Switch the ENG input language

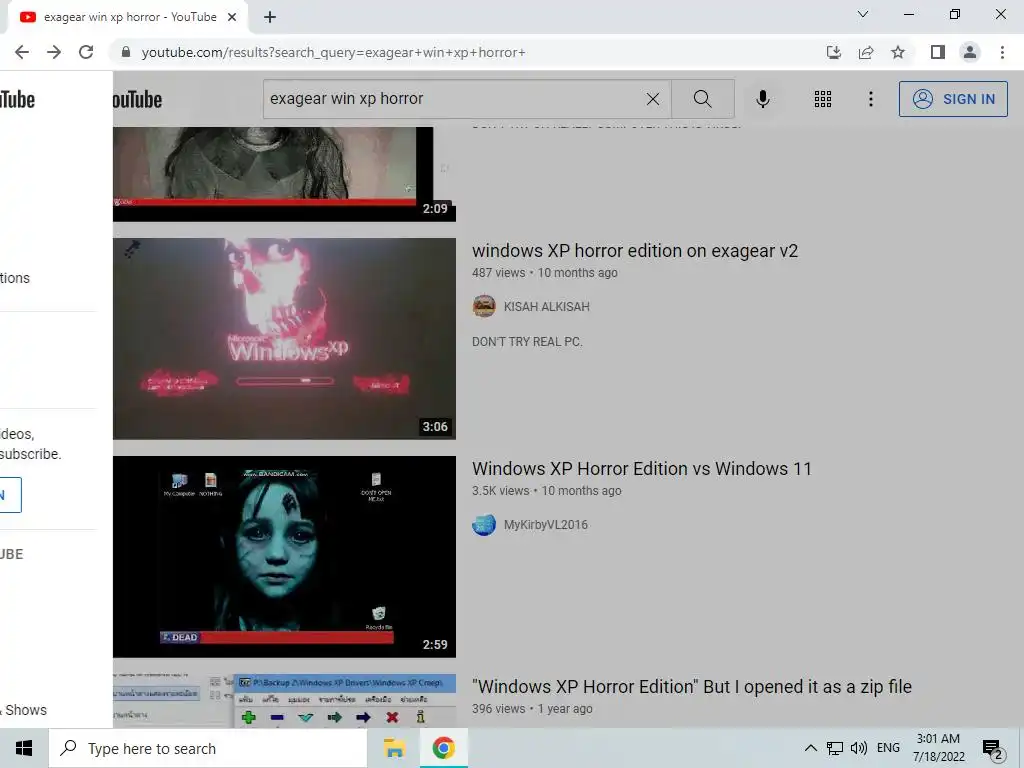click(x=888, y=748)
